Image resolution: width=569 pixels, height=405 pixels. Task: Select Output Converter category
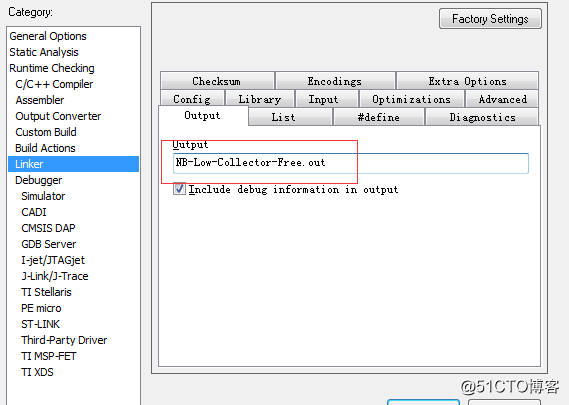point(58,116)
